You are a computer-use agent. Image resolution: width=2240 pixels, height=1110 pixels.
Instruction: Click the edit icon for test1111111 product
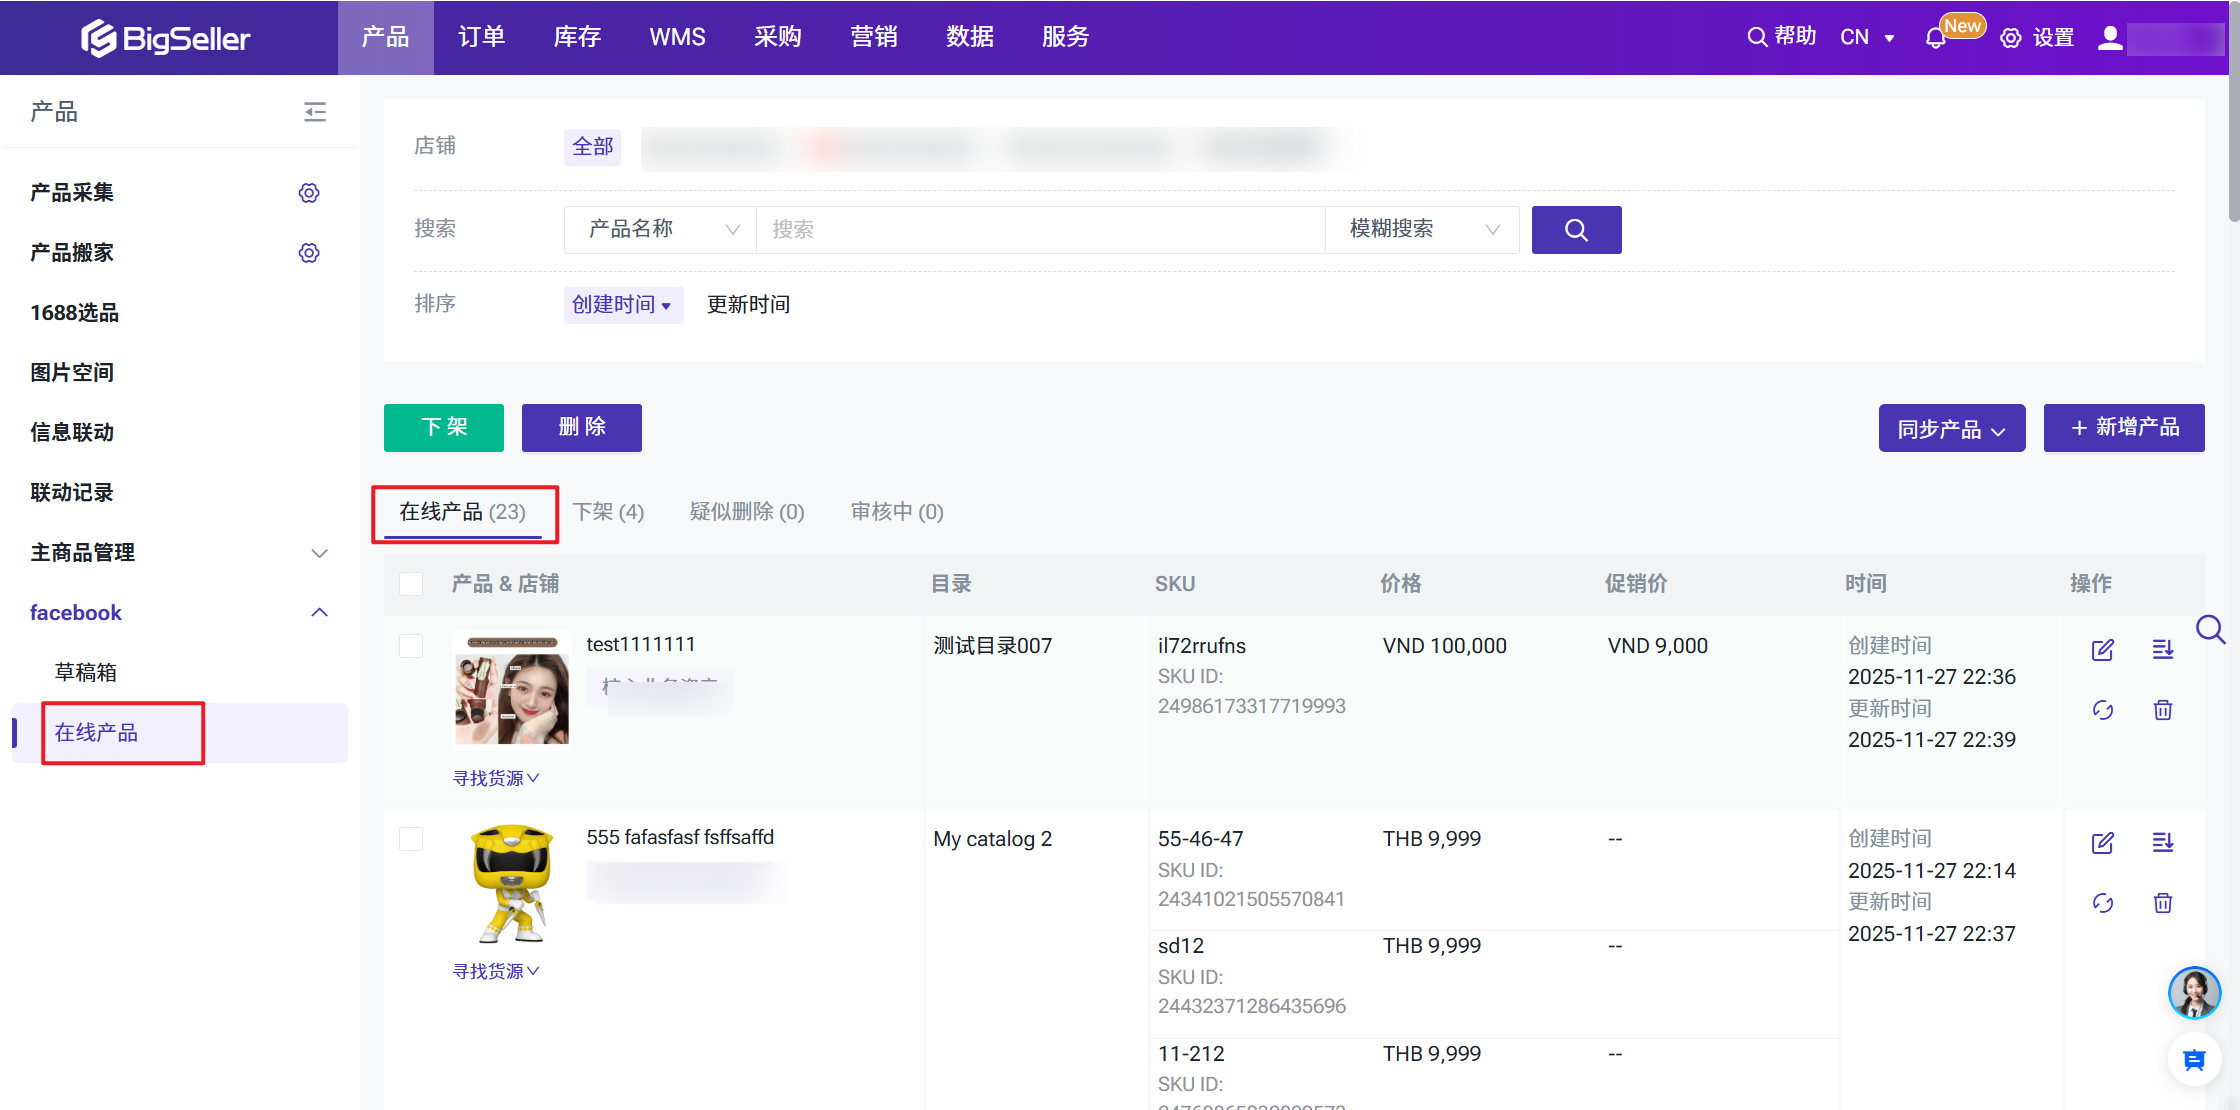coord(2102,650)
